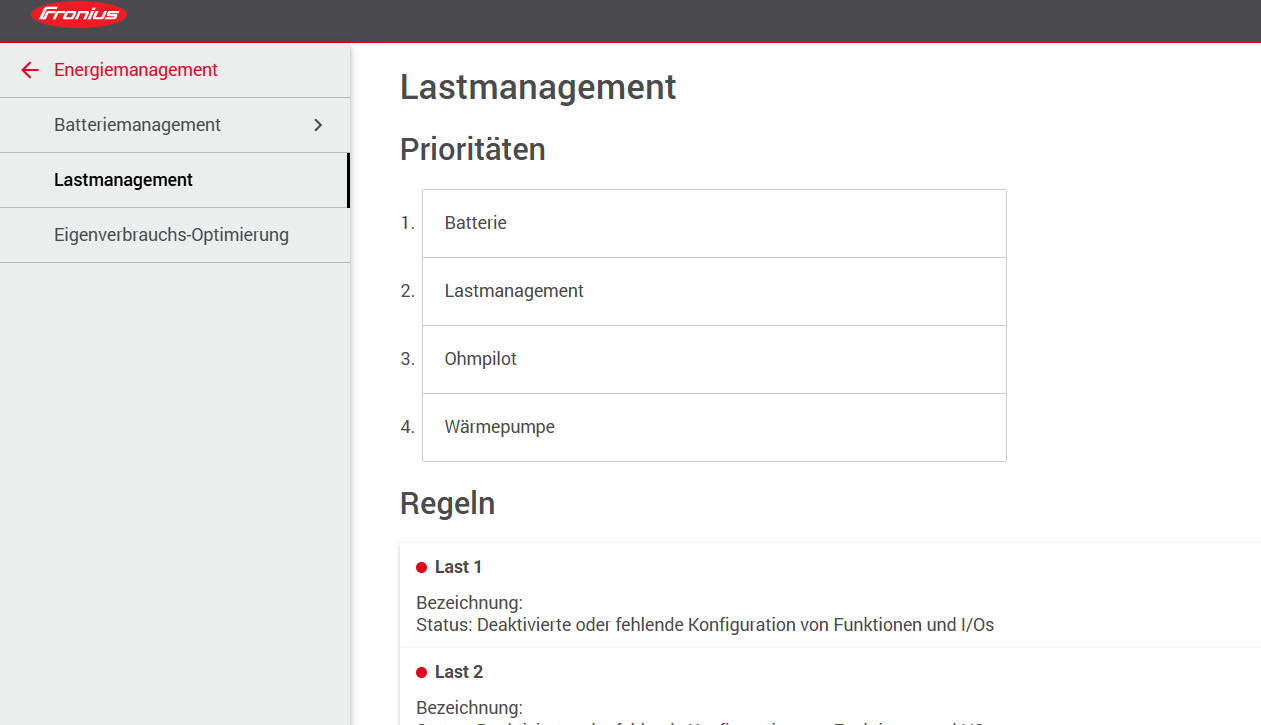1261x725 pixels.
Task: Click the Lastmanagement page heading
Action: point(538,87)
